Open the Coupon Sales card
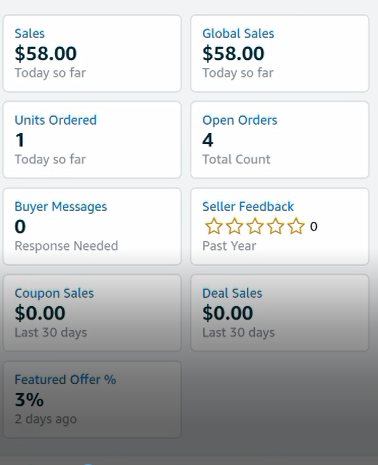 (92, 313)
